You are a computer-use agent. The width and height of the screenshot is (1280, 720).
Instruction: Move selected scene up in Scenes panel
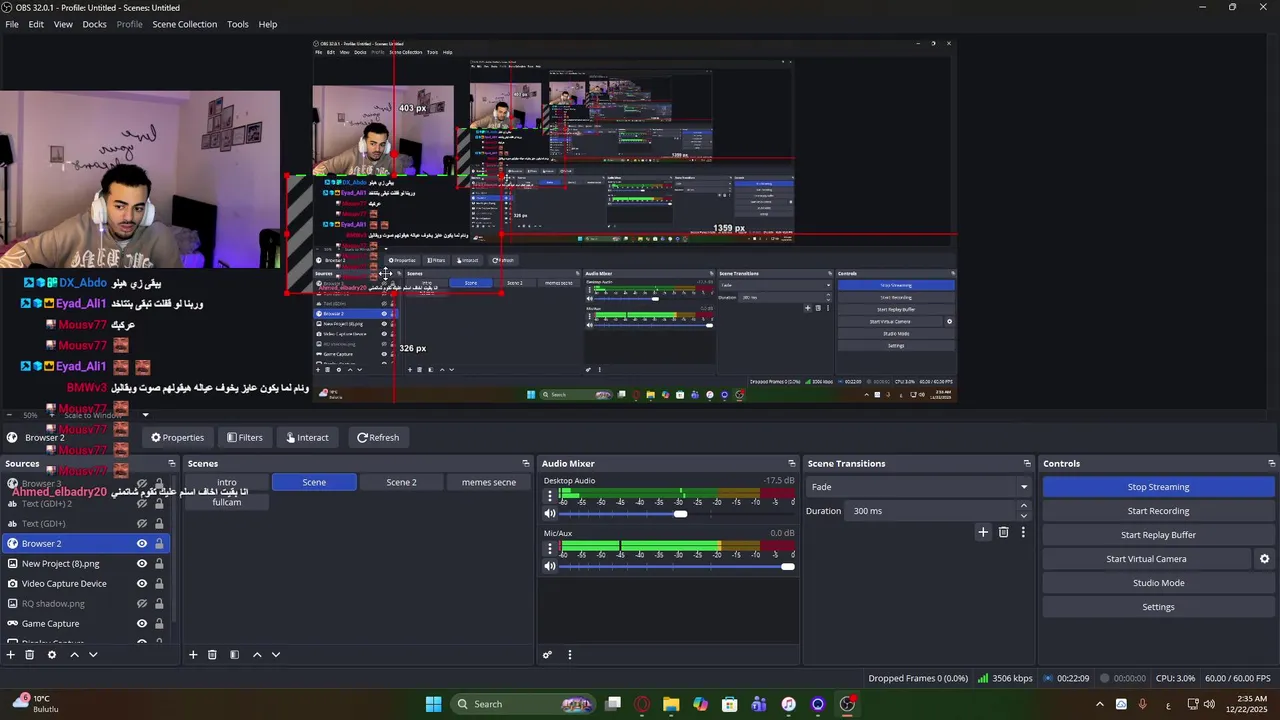pos(257,655)
